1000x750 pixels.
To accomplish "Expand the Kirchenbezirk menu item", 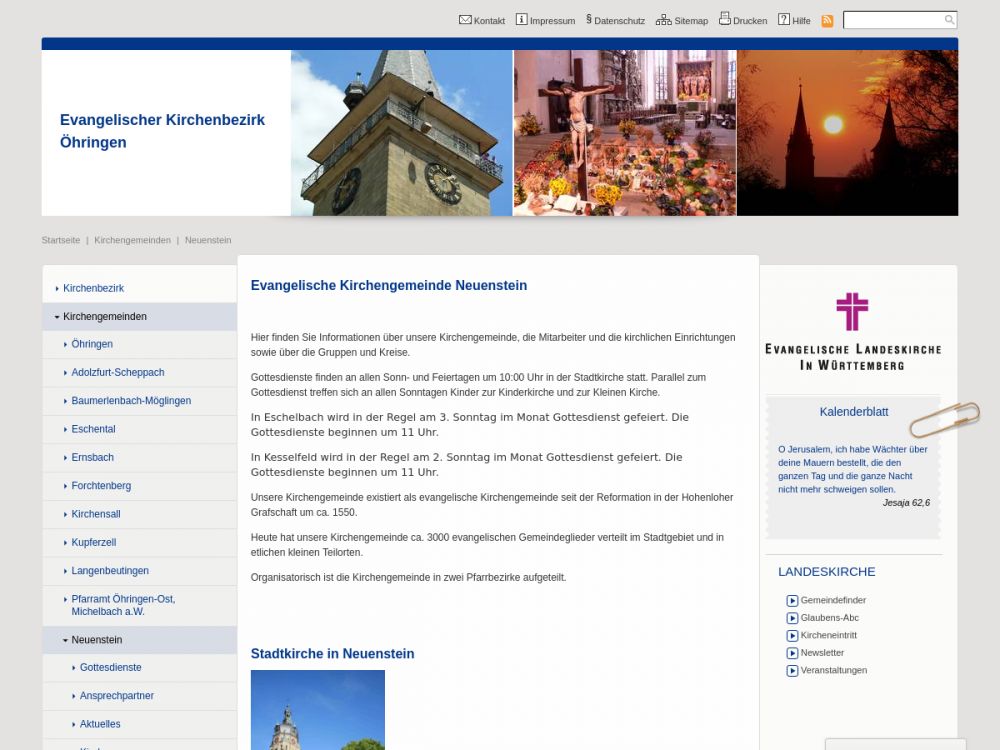I will [58, 289].
